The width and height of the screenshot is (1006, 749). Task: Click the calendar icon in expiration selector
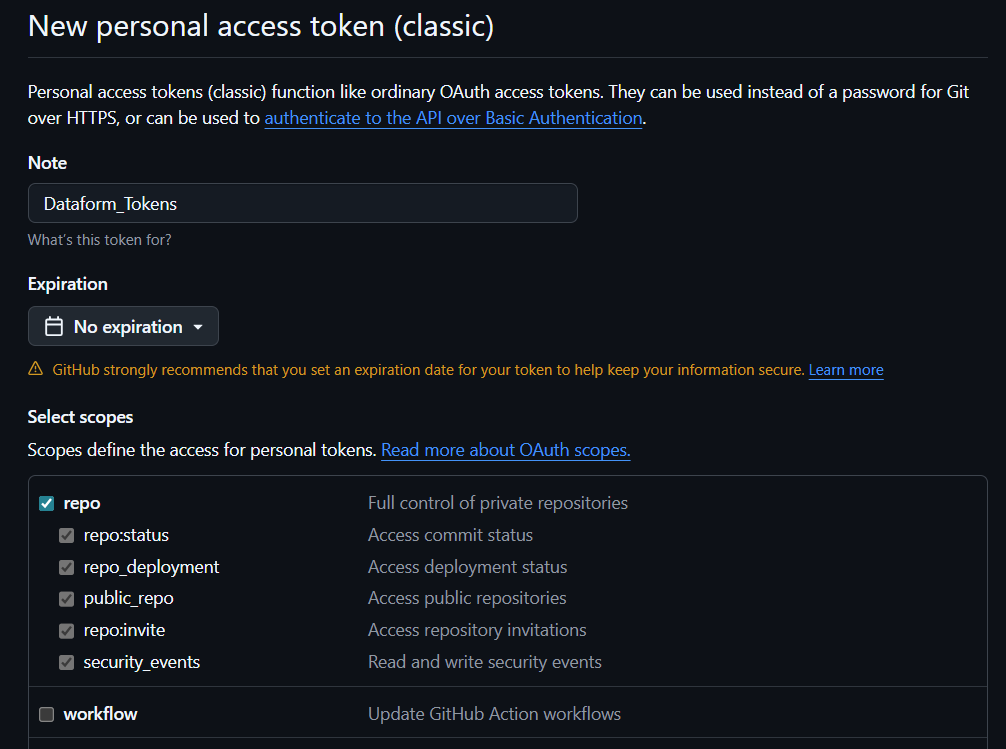point(55,327)
